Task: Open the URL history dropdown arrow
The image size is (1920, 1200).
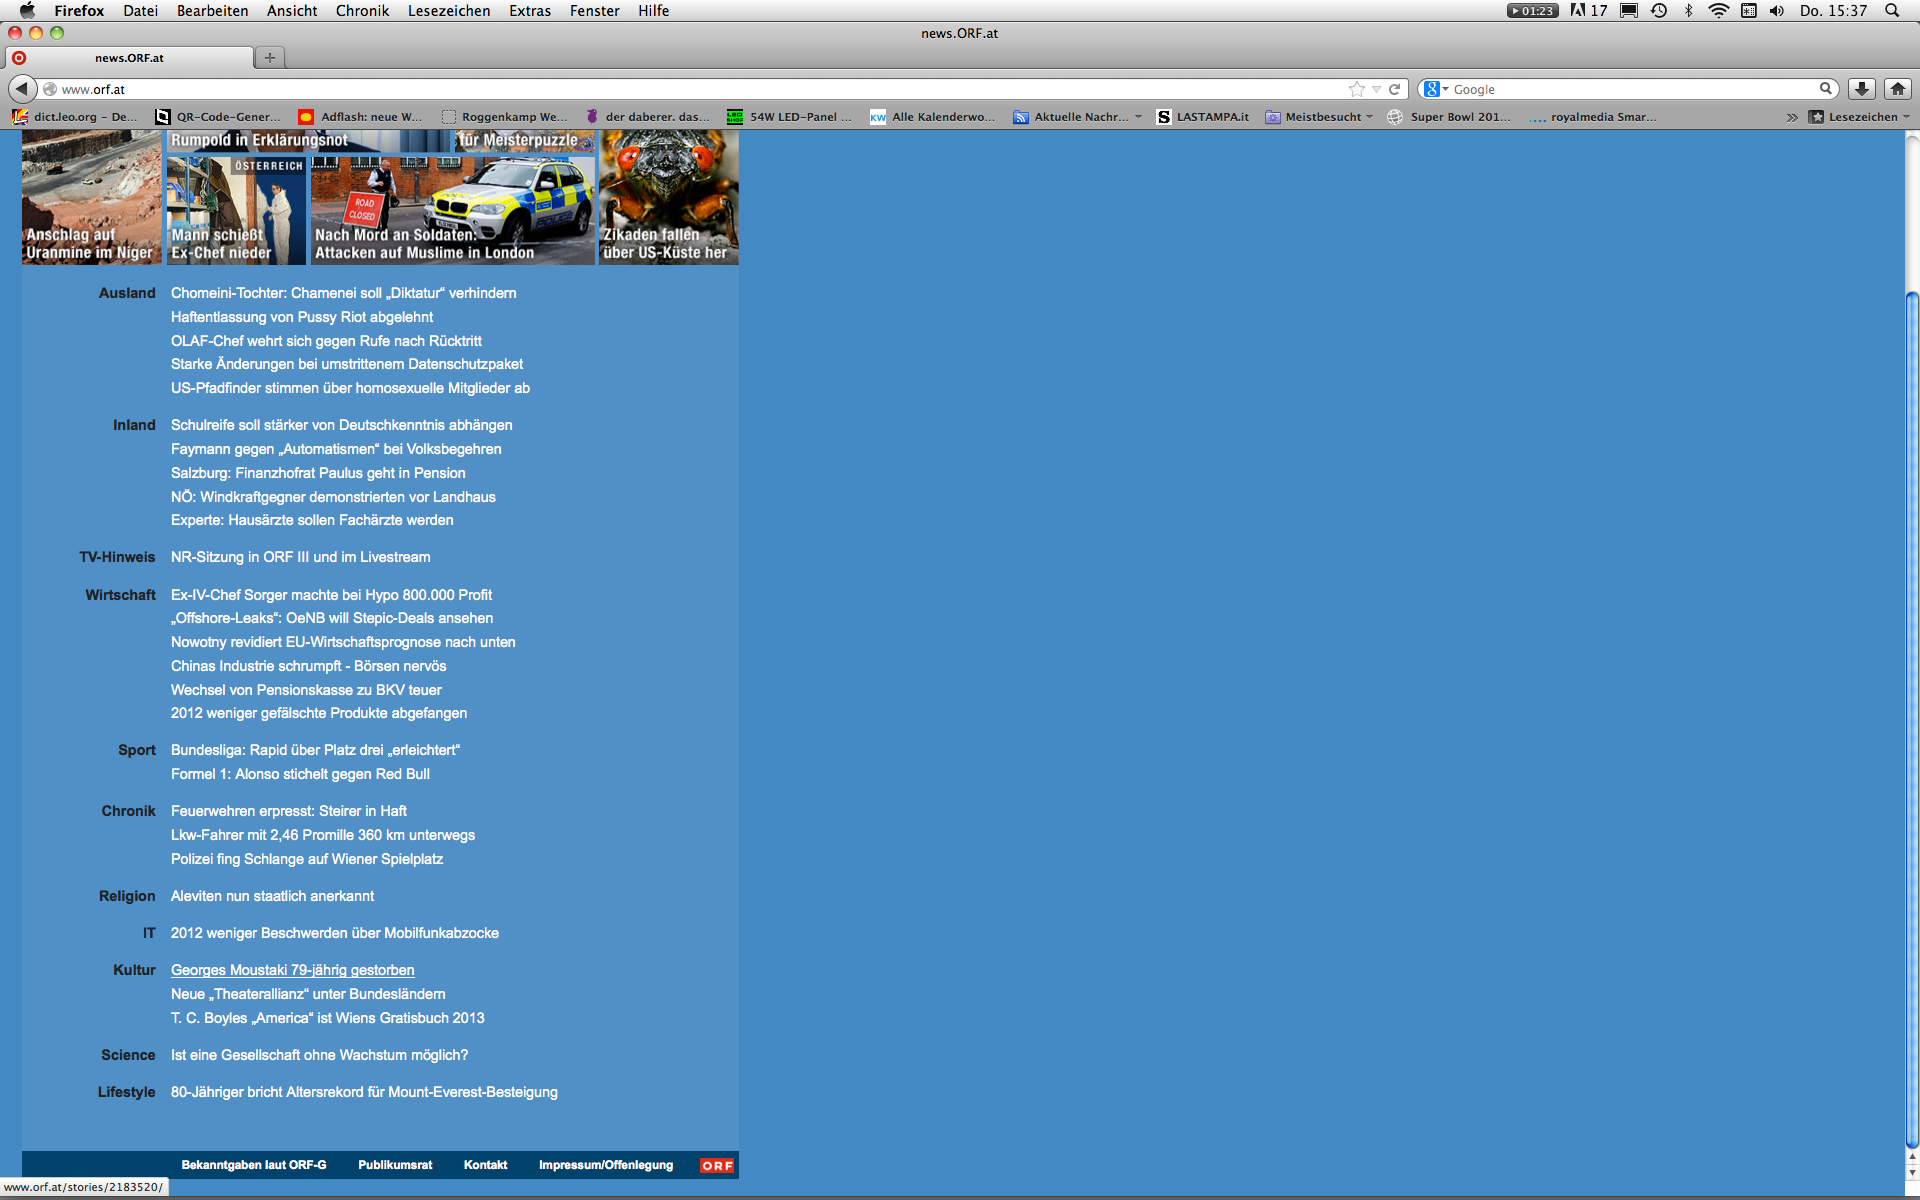Action: [1377, 89]
